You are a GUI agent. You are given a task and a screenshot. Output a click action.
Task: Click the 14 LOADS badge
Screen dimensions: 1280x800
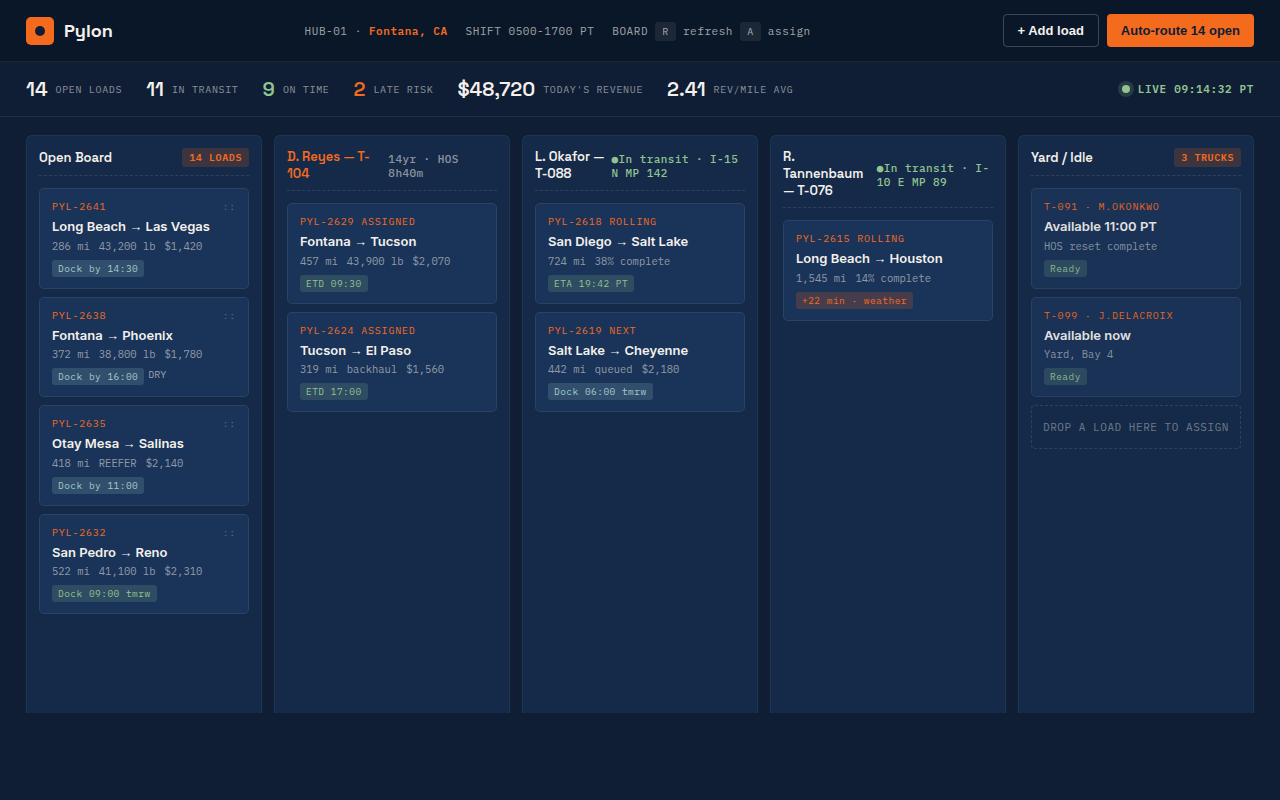(215, 157)
